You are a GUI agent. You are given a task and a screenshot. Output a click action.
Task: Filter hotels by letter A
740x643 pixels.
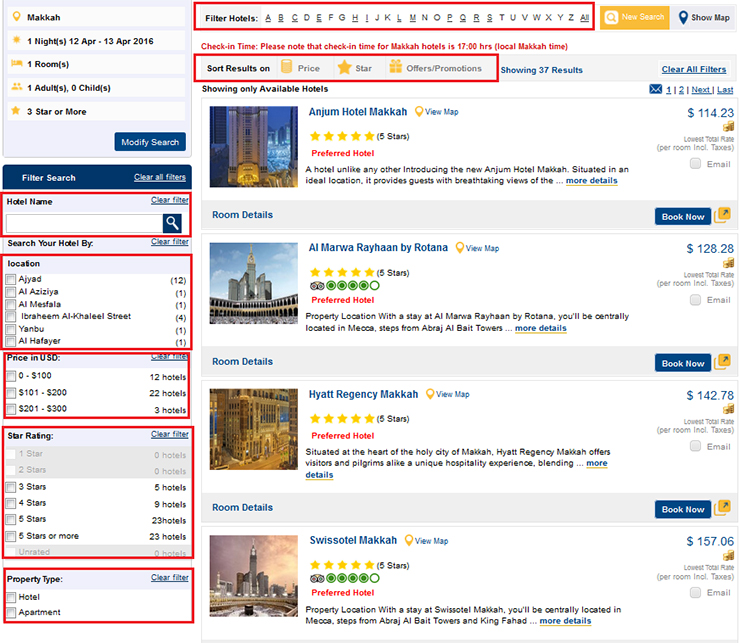(268, 18)
